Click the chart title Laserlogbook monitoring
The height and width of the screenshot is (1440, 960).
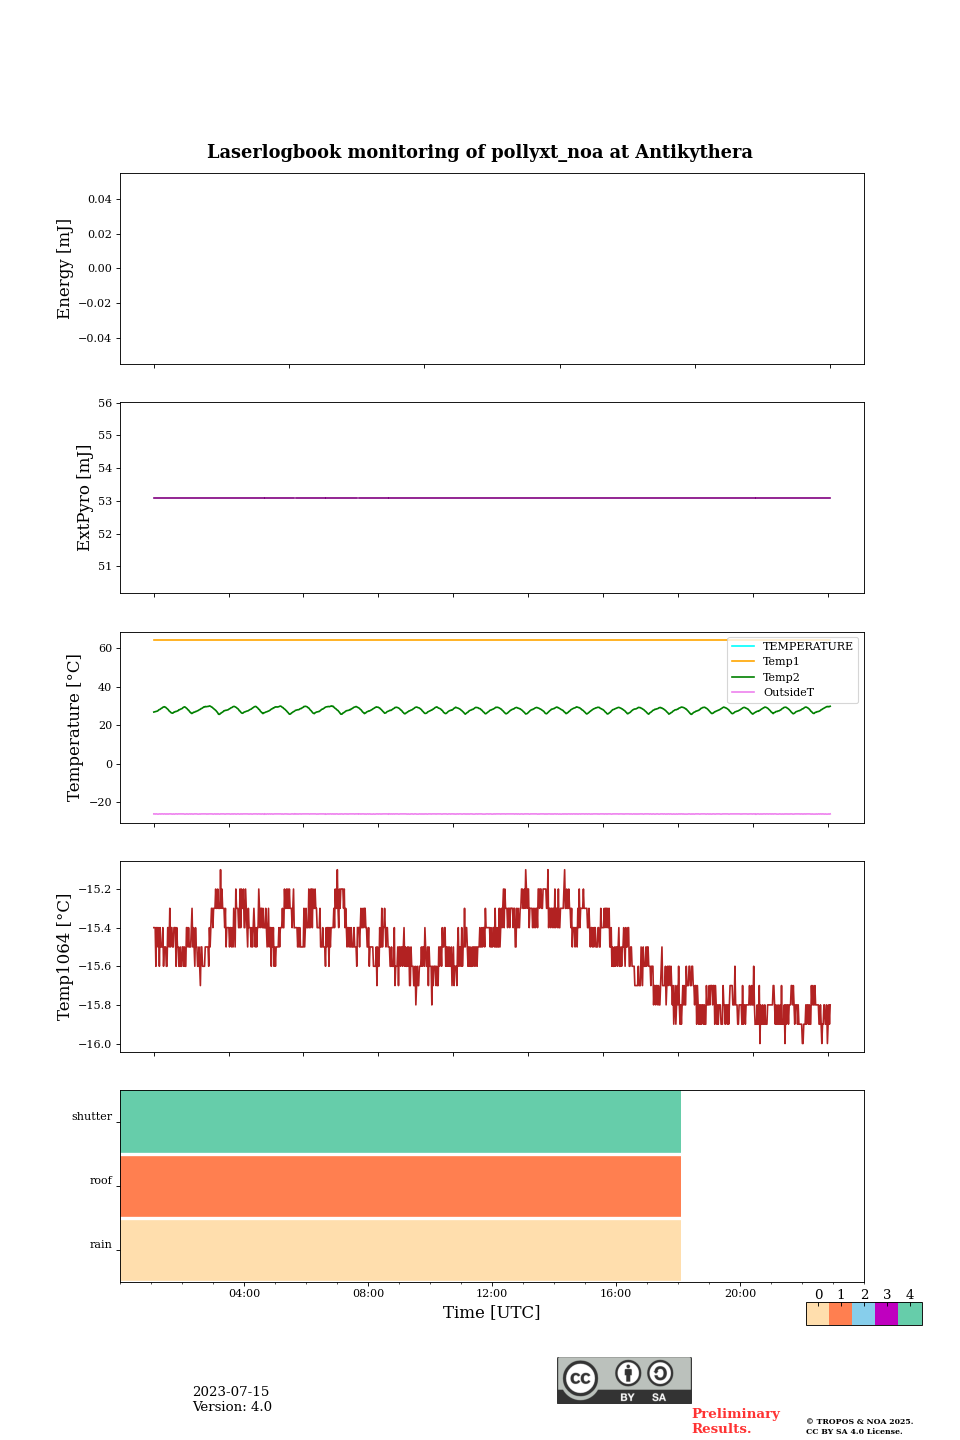pyautogui.click(x=480, y=152)
